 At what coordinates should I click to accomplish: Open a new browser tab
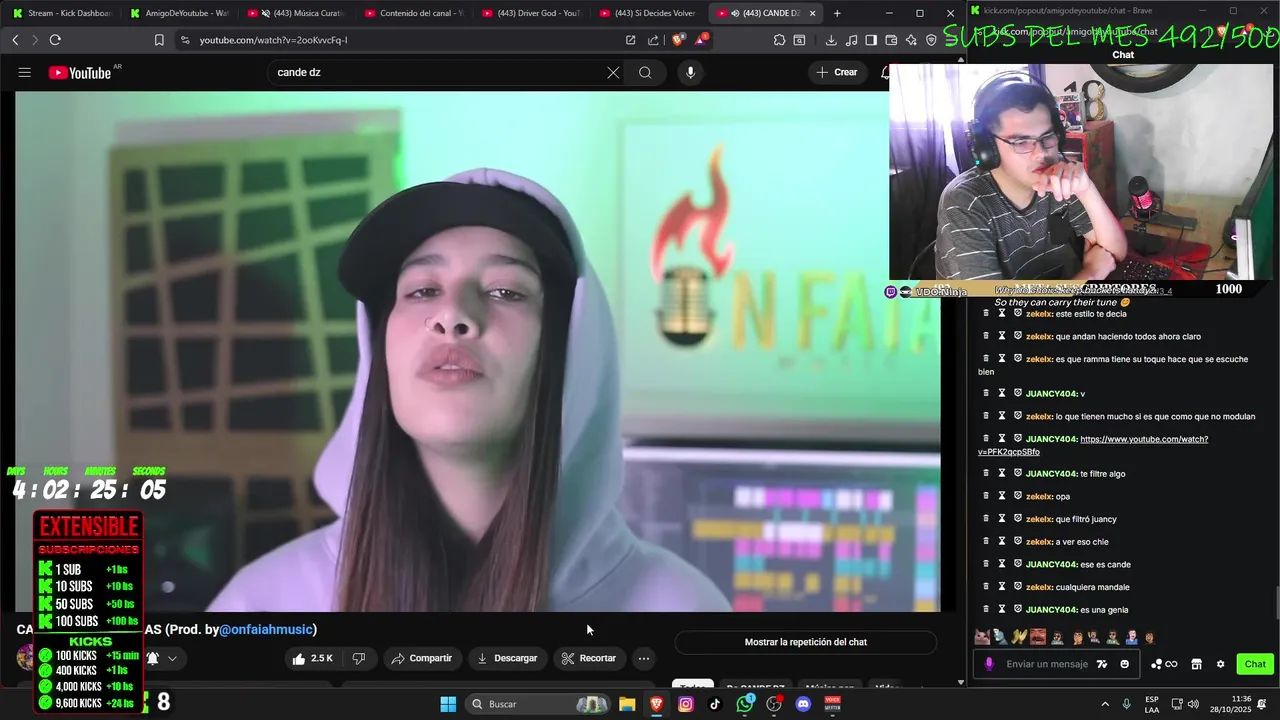coord(837,13)
